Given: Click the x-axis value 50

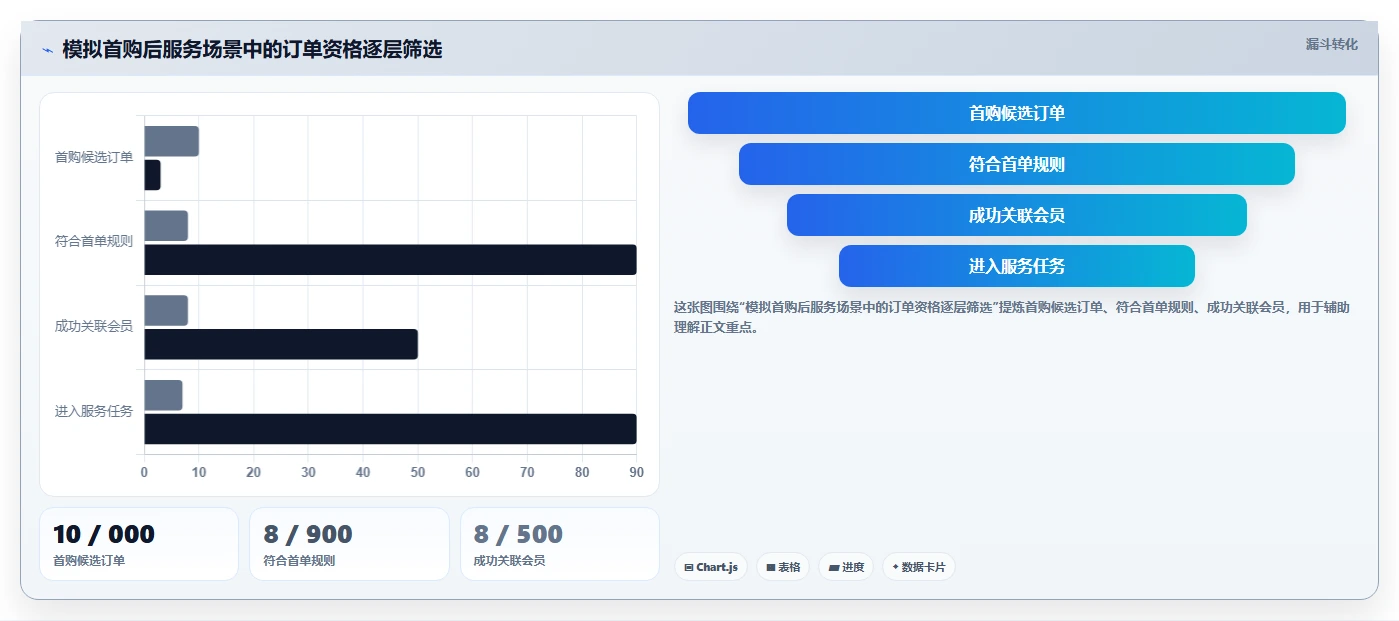Looking at the screenshot, I should click(x=418, y=473).
